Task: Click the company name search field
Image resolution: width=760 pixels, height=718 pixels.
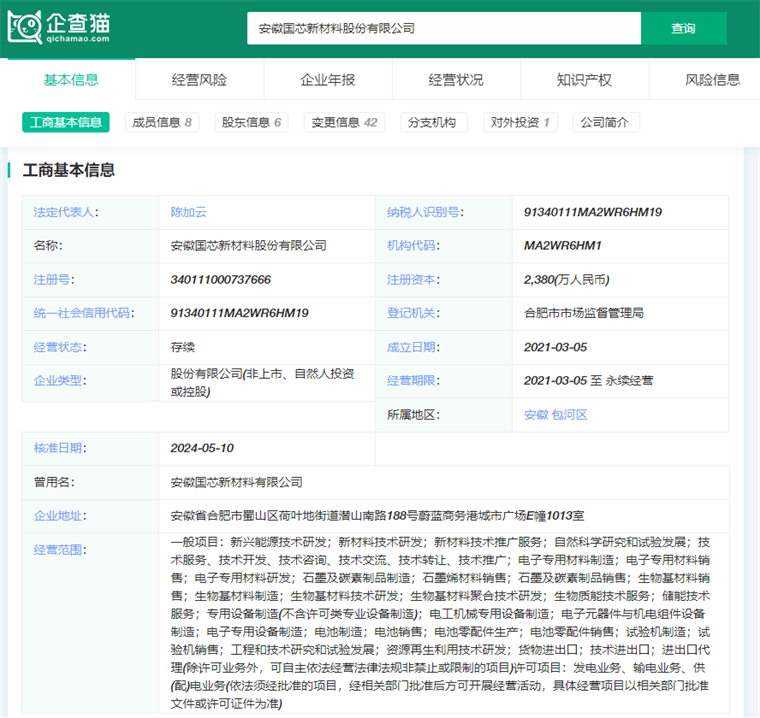Action: point(444,28)
